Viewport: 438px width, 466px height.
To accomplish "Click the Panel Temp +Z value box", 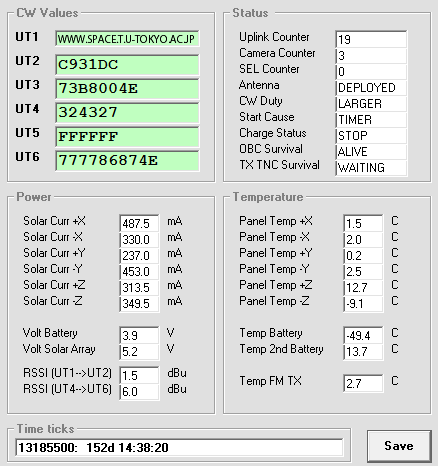I will click(363, 287).
